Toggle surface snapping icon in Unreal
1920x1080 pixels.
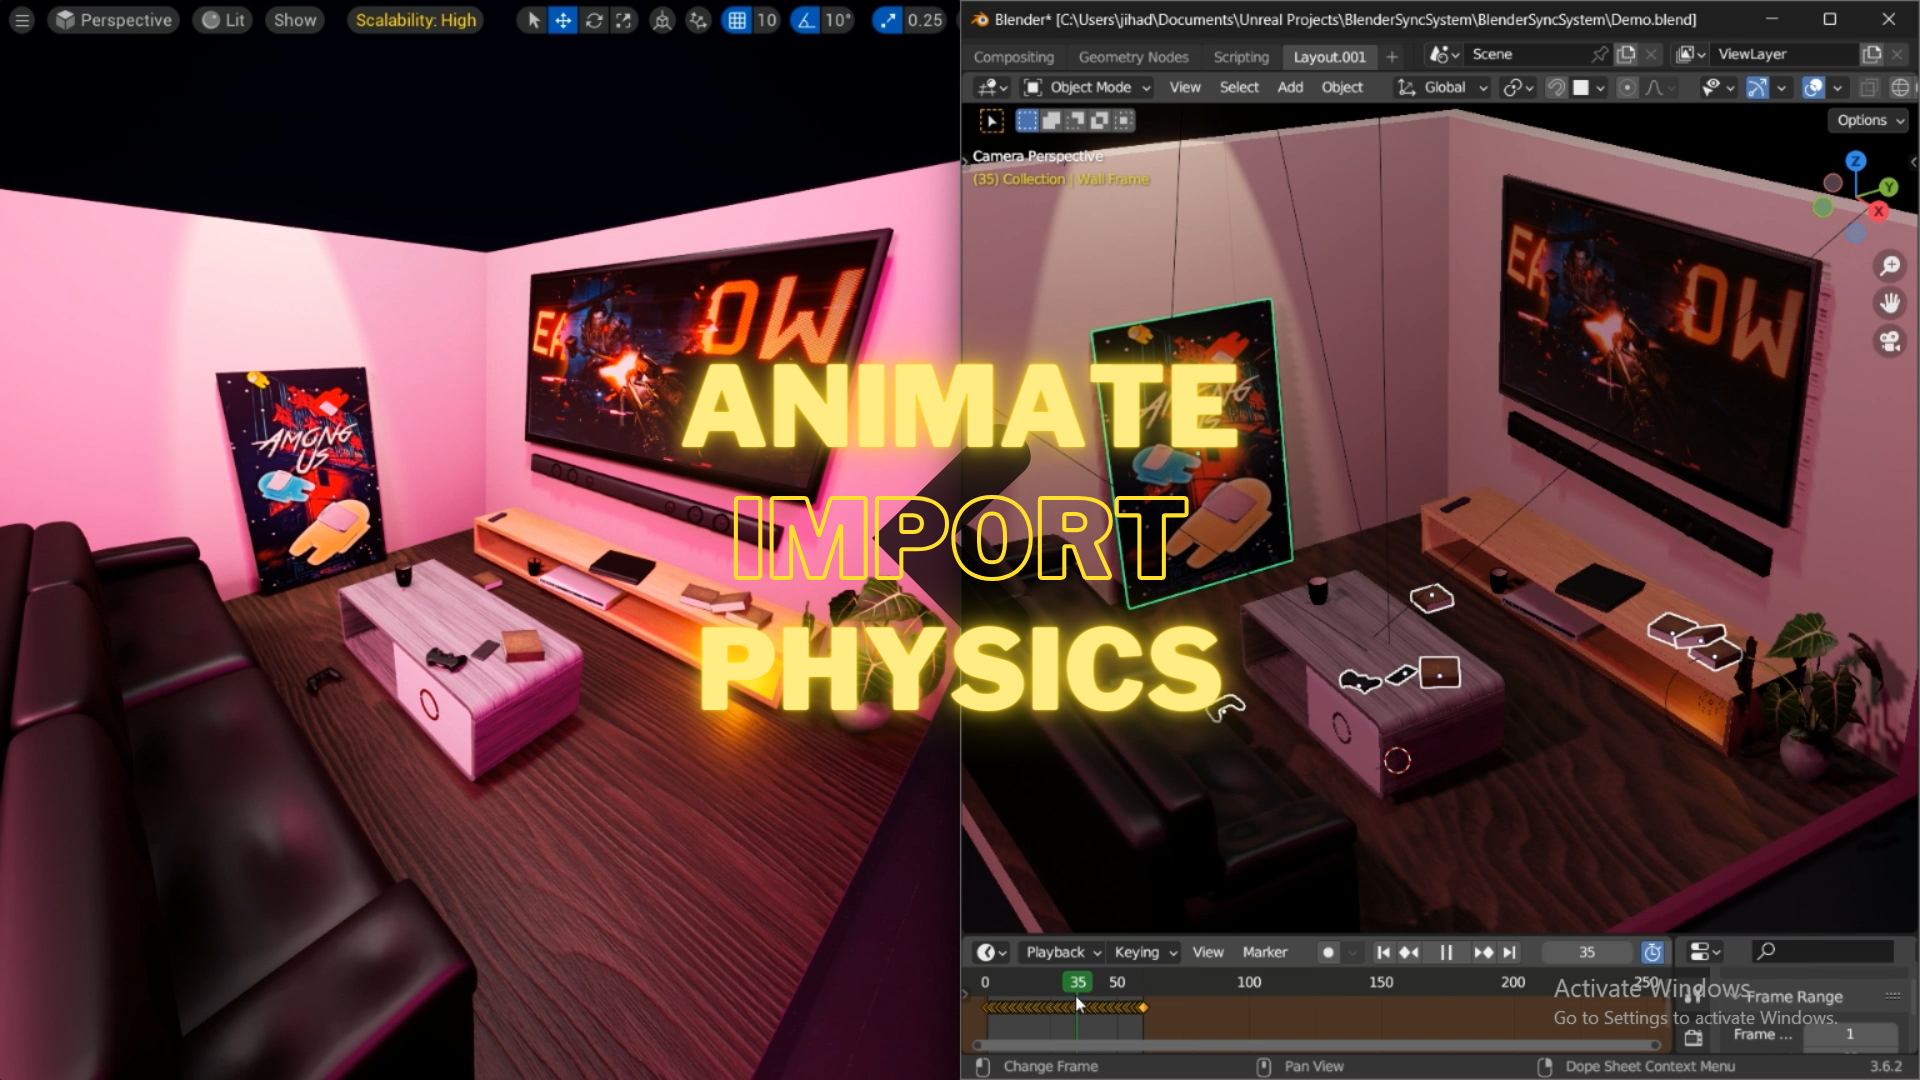[x=698, y=20]
